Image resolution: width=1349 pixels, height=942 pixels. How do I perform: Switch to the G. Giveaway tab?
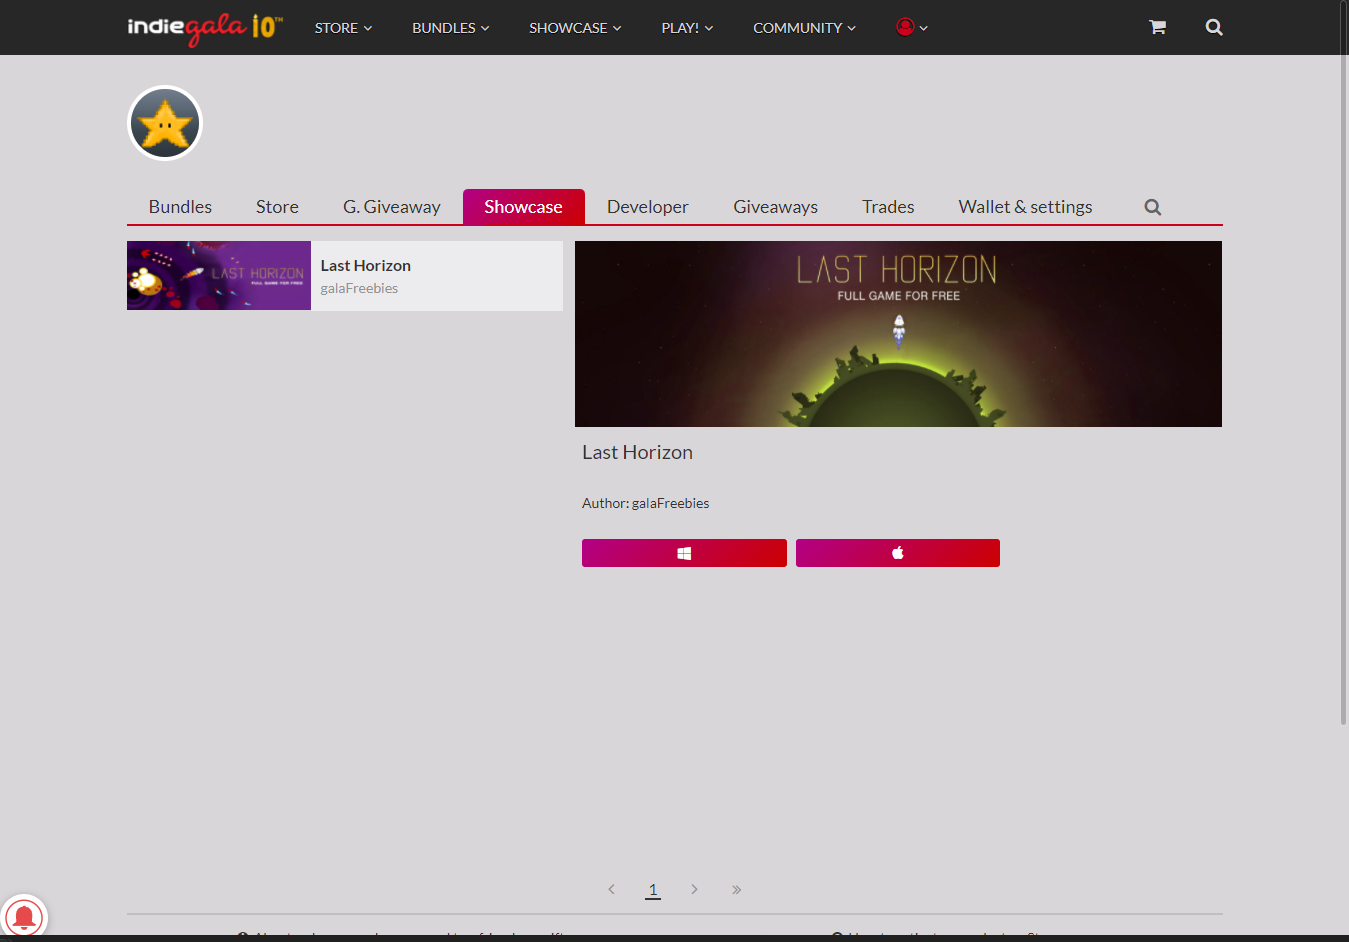392,207
